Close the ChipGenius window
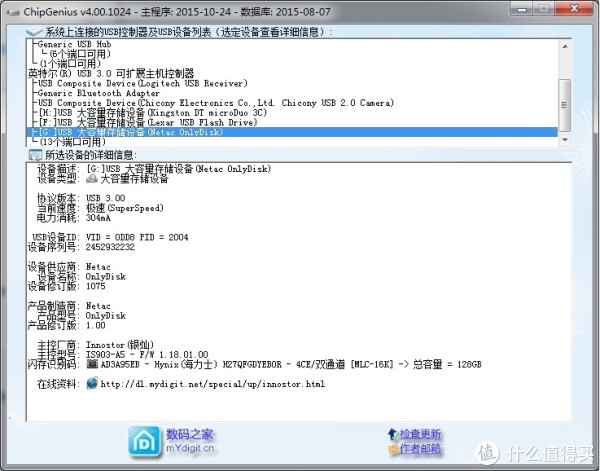 pyautogui.click(x=574, y=9)
